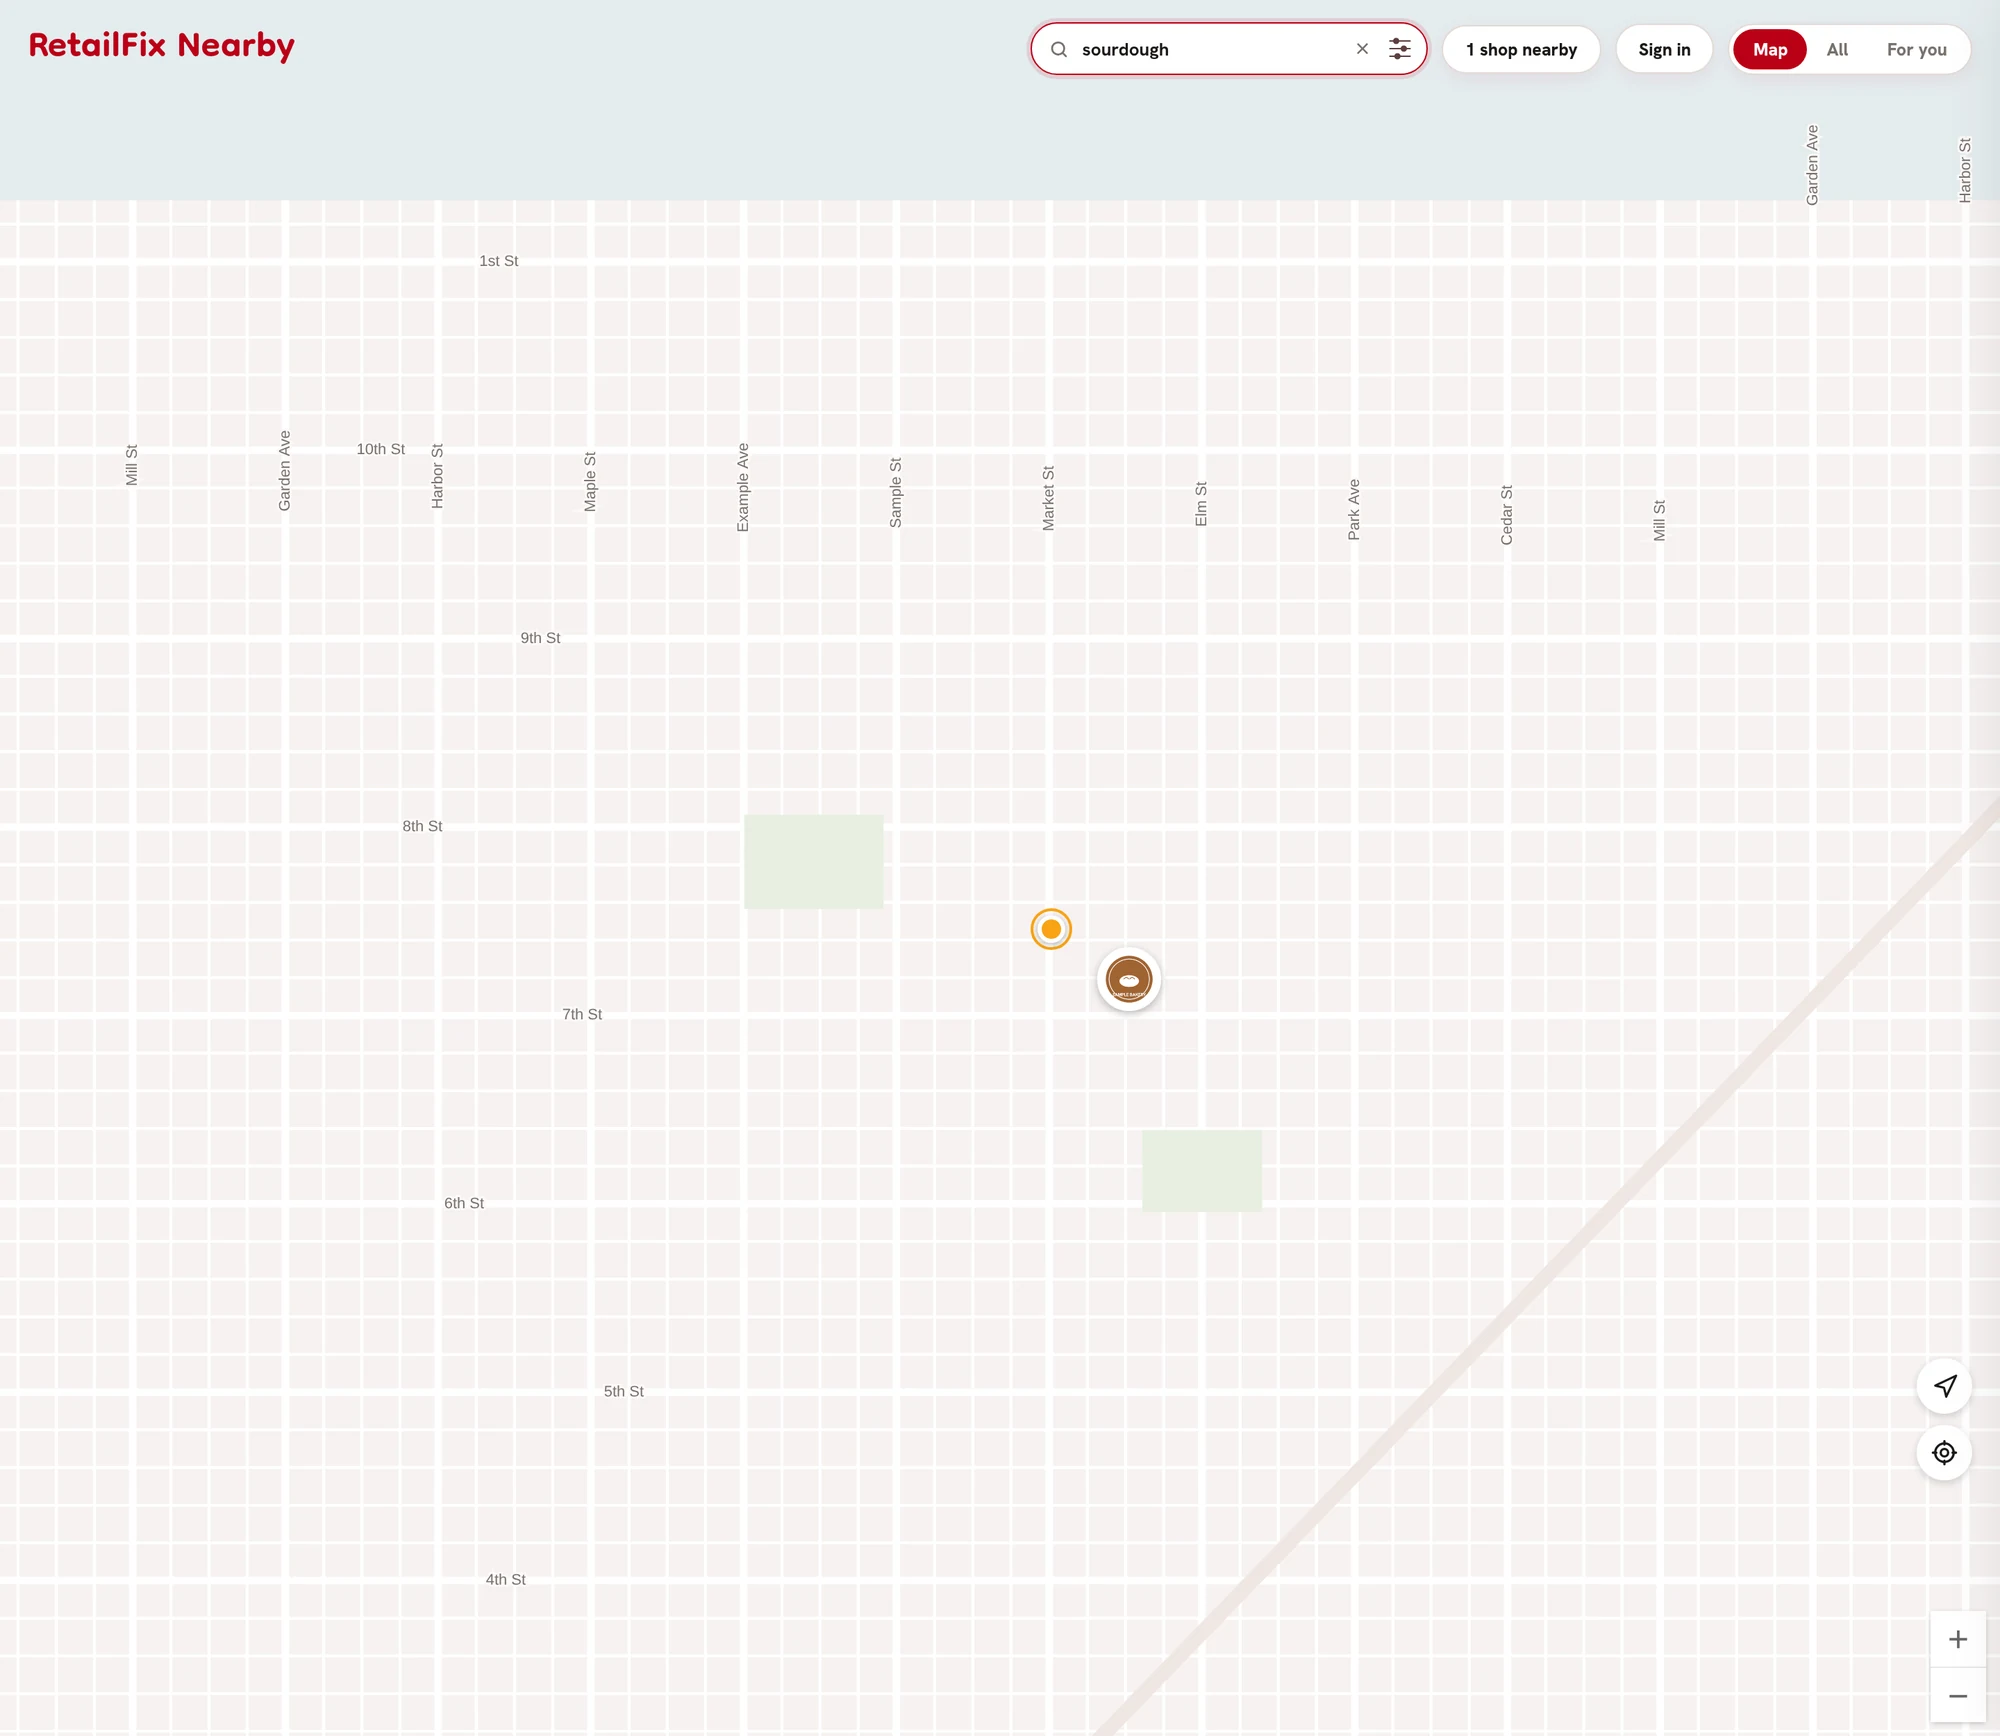The image size is (2000, 1736).
Task: Click the navigation arrow button
Action: click(1944, 1386)
